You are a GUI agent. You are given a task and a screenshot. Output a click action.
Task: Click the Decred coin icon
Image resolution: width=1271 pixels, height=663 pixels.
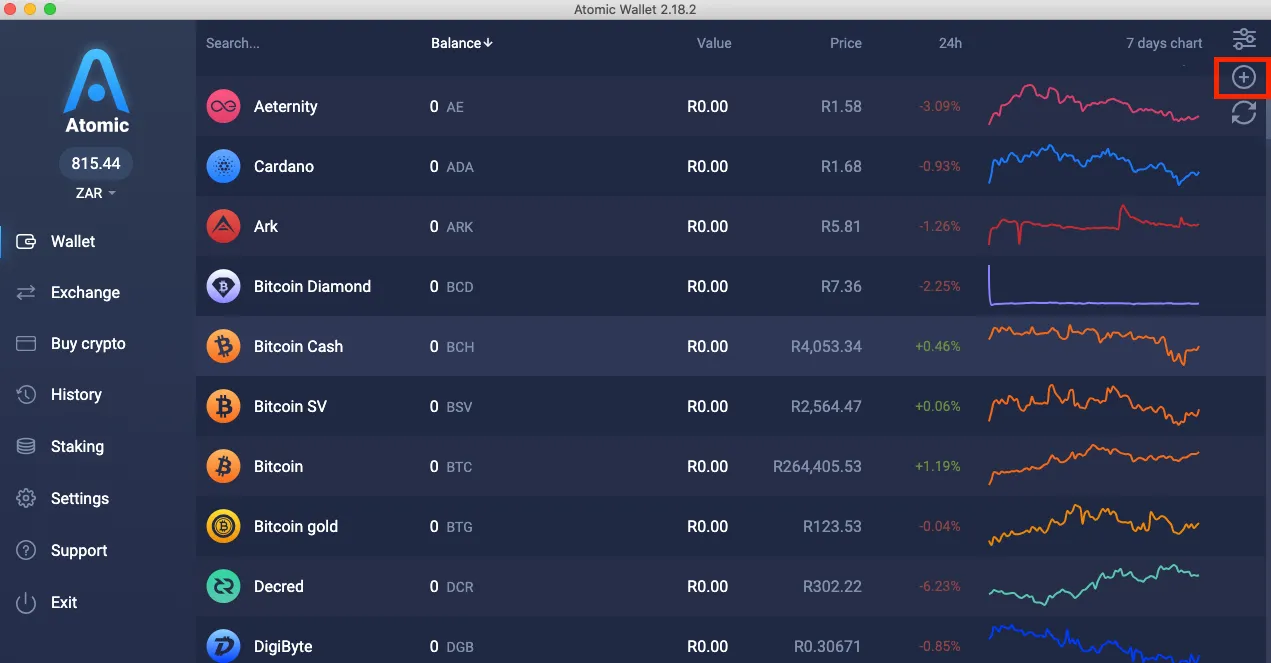(223, 586)
